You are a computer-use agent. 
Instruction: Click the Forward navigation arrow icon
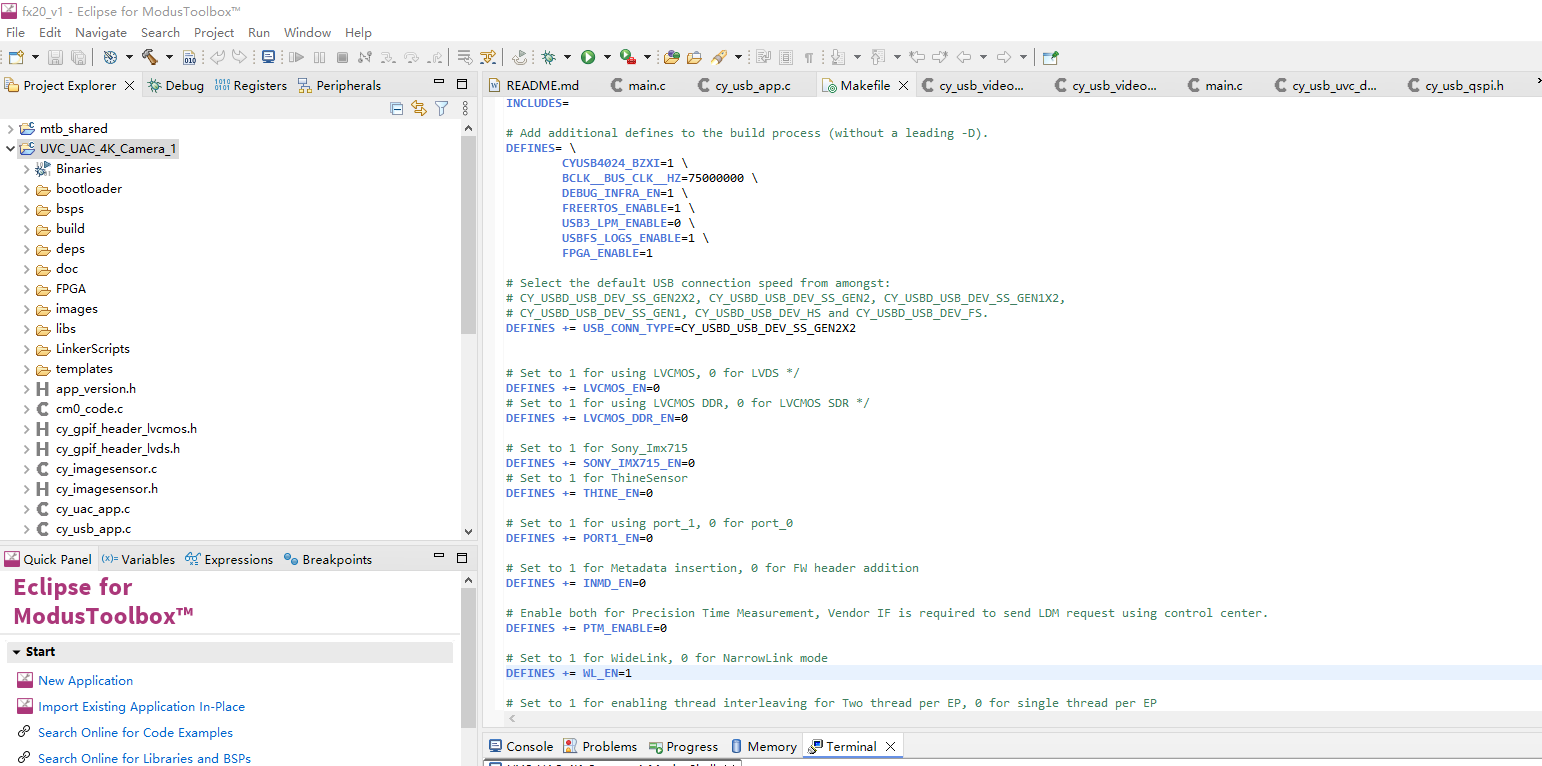coord(1004,57)
